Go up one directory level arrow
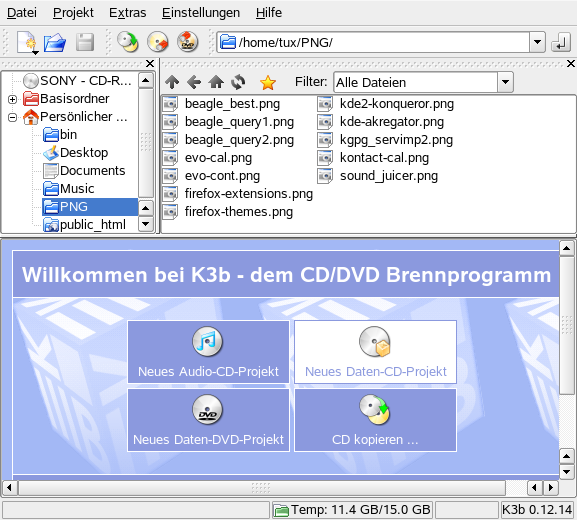577x520 pixels. pos(172,82)
